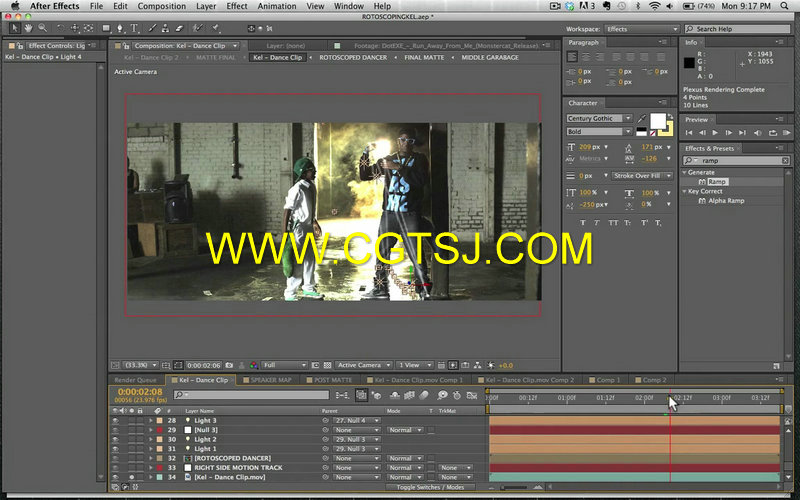The width and height of the screenshot is (800, 500).
Task: Open parent dropdown for Light 3 layer
Action: (357, 420)
